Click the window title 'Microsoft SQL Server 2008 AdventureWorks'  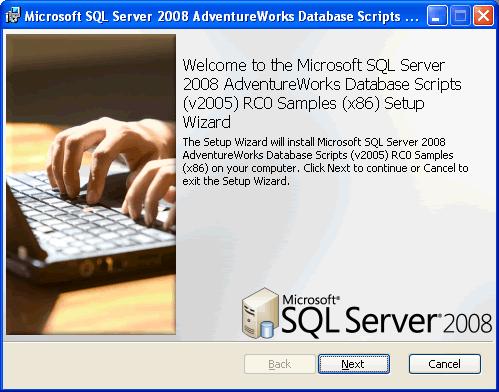[221, 16]
